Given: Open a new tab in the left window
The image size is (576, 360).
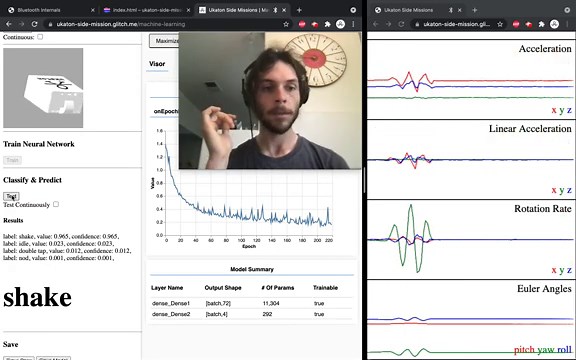Looking at the screenshot, I should point(299,10).
